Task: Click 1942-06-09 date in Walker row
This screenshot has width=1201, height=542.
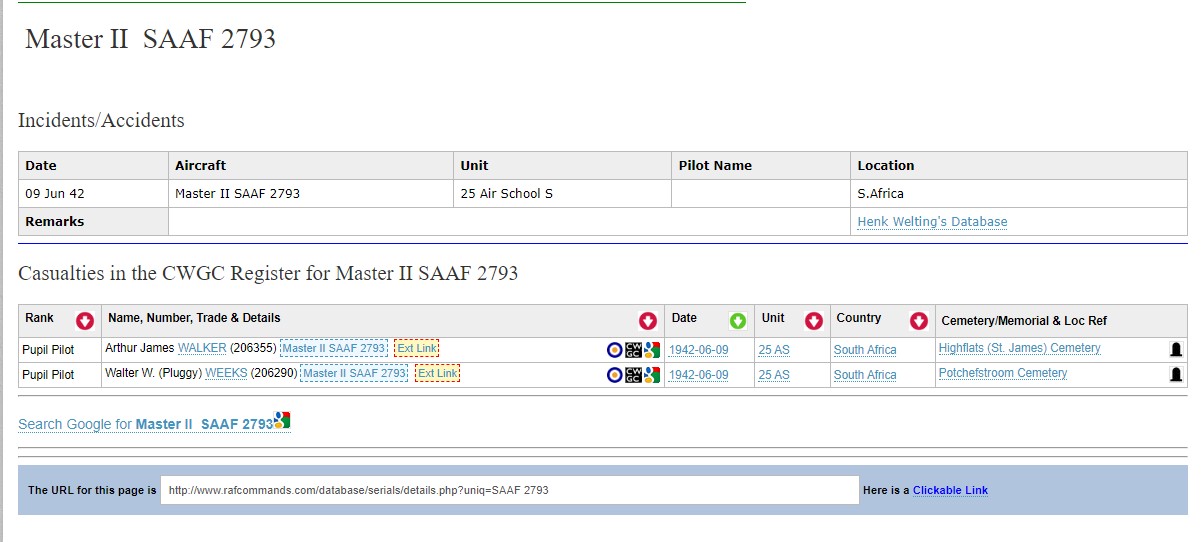Action: (x=698, y=350)
